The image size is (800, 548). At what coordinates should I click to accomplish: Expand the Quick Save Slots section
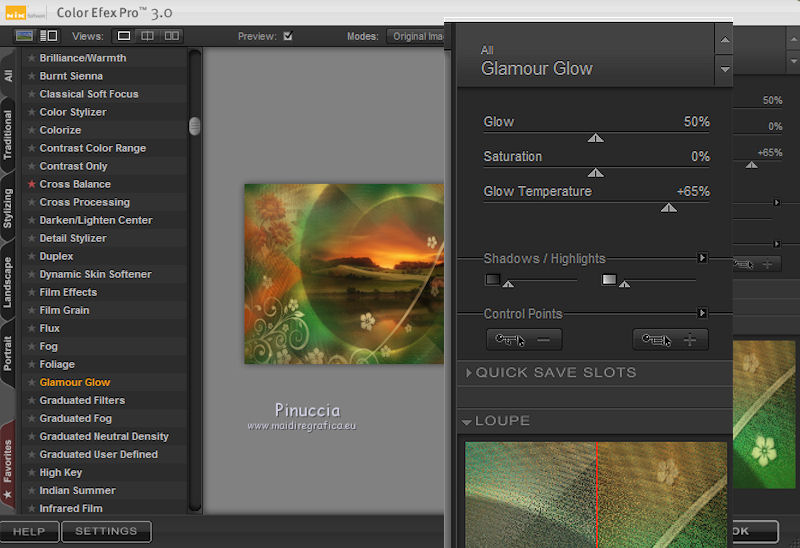point(470,373)
